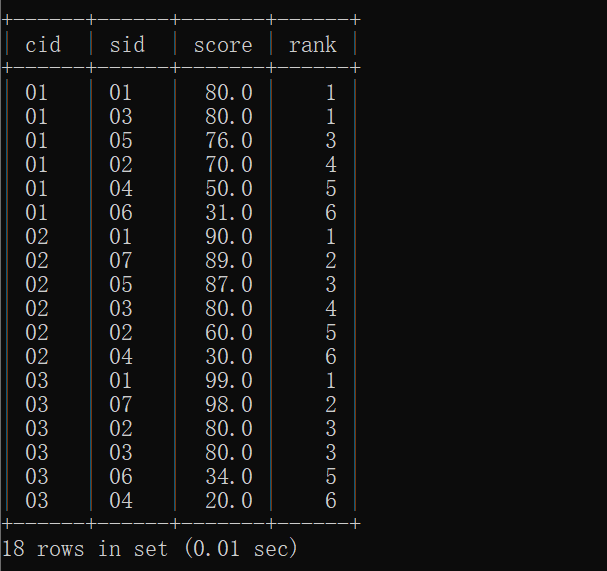The width and height of the screenshot is (607, 571).
Task: Click rank 2 in the 89.0 score row
Action: pos(331,261)
